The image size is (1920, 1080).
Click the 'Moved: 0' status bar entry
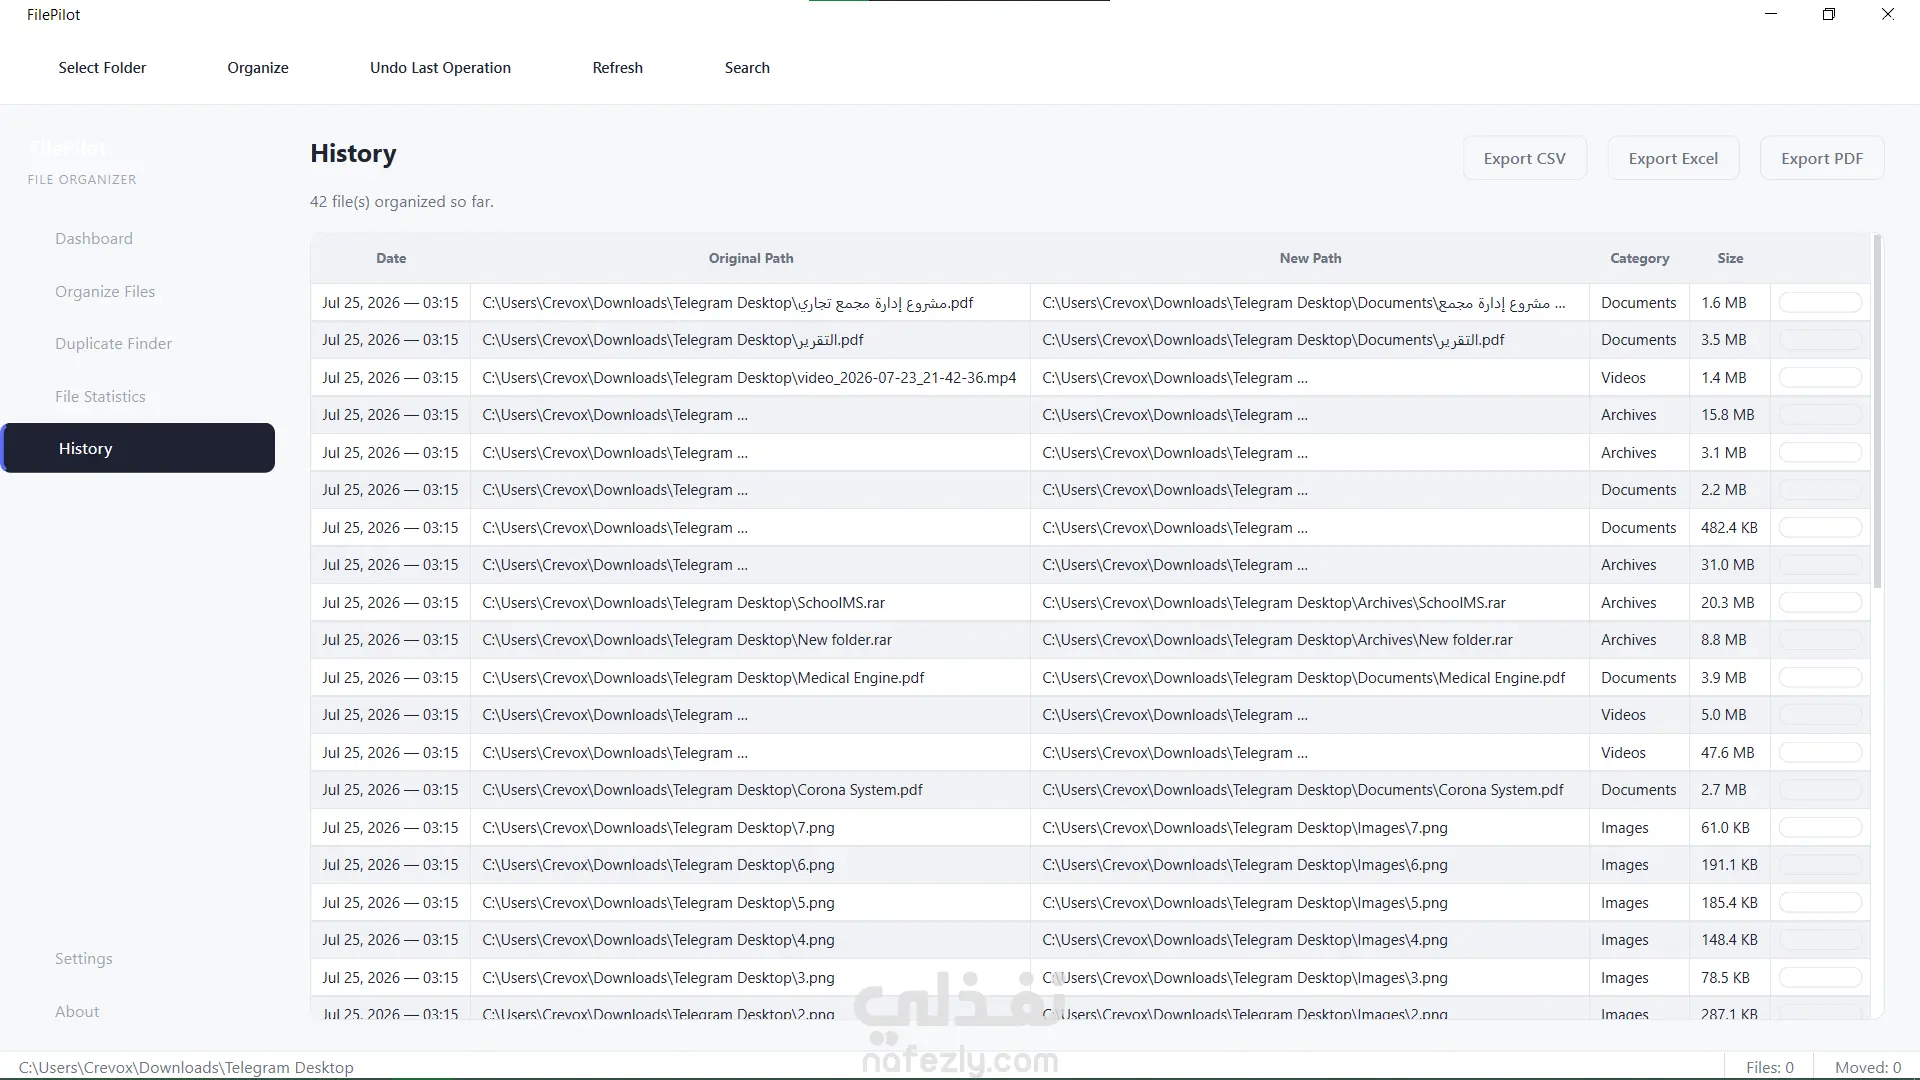click(x=1867, y=1067)
